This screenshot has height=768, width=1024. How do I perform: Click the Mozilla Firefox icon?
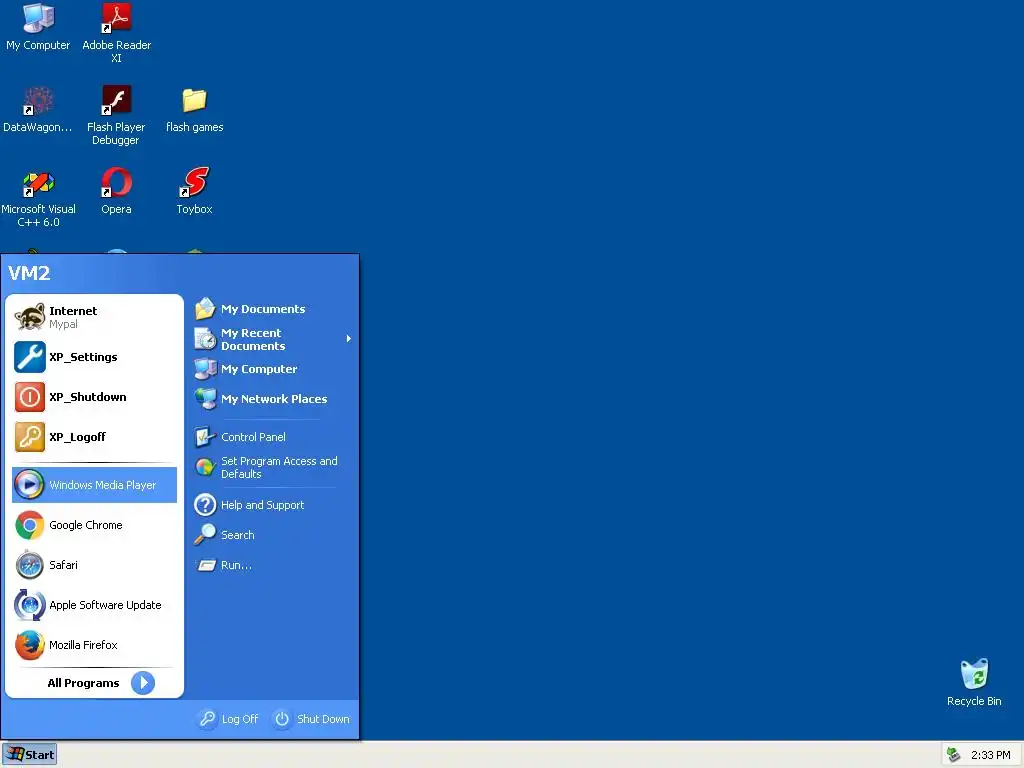[29, 645]
